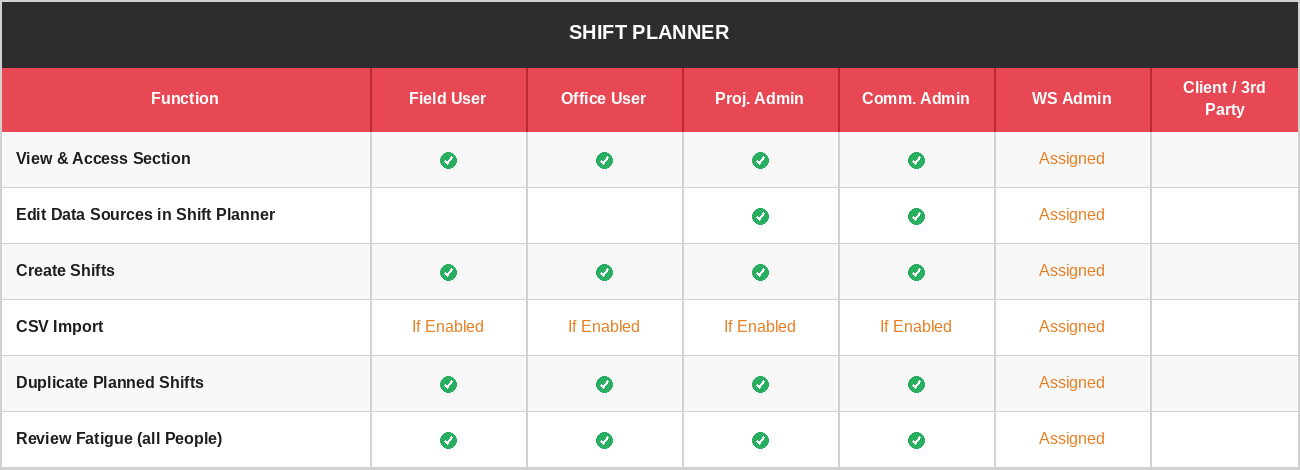Click Proj. Admin checkmark for Create Shifts
The image size is (1300, 470).
tap(760, 272)
